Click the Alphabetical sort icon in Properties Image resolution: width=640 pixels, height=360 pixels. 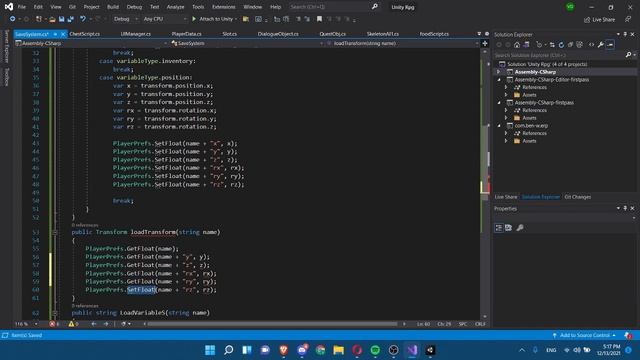[x=509, y=228]
